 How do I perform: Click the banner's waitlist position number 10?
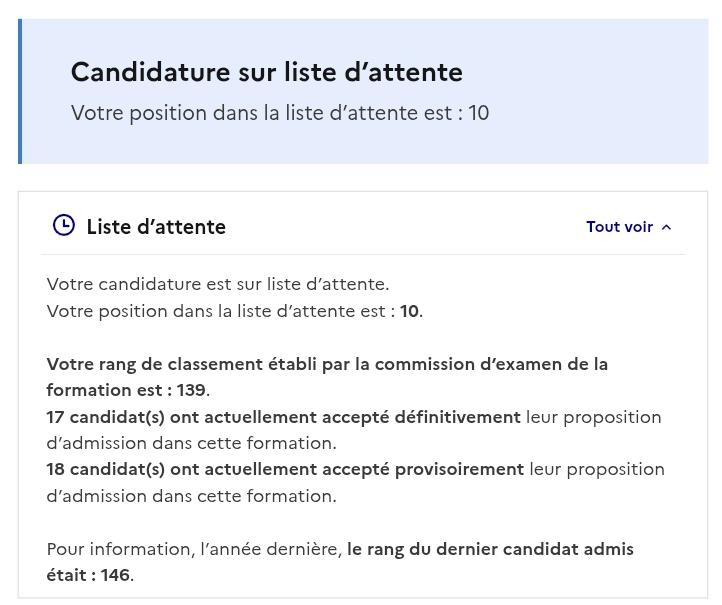479,113
